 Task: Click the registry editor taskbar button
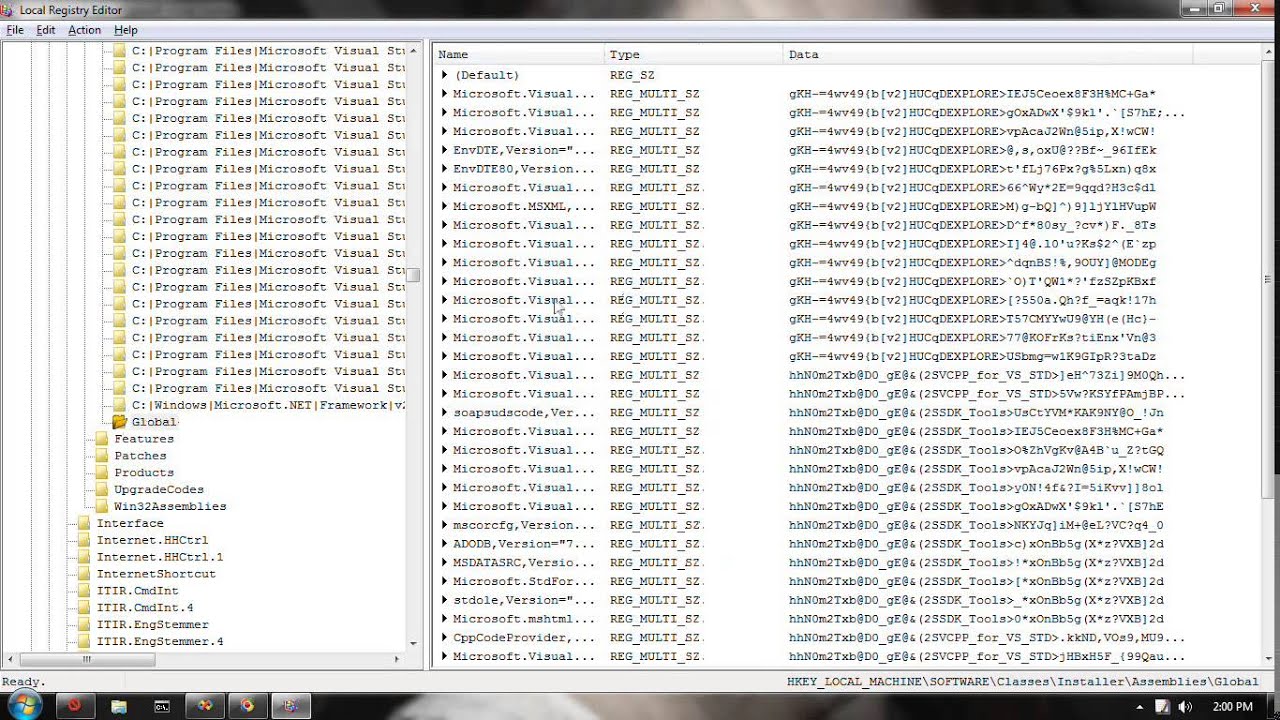click(291, 706)
